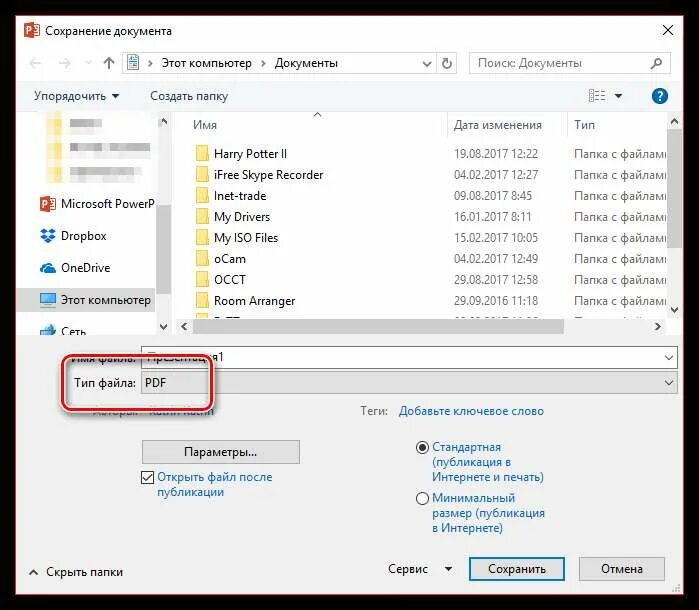Select Сеть in the navigation pane

[x=63, y=331]
